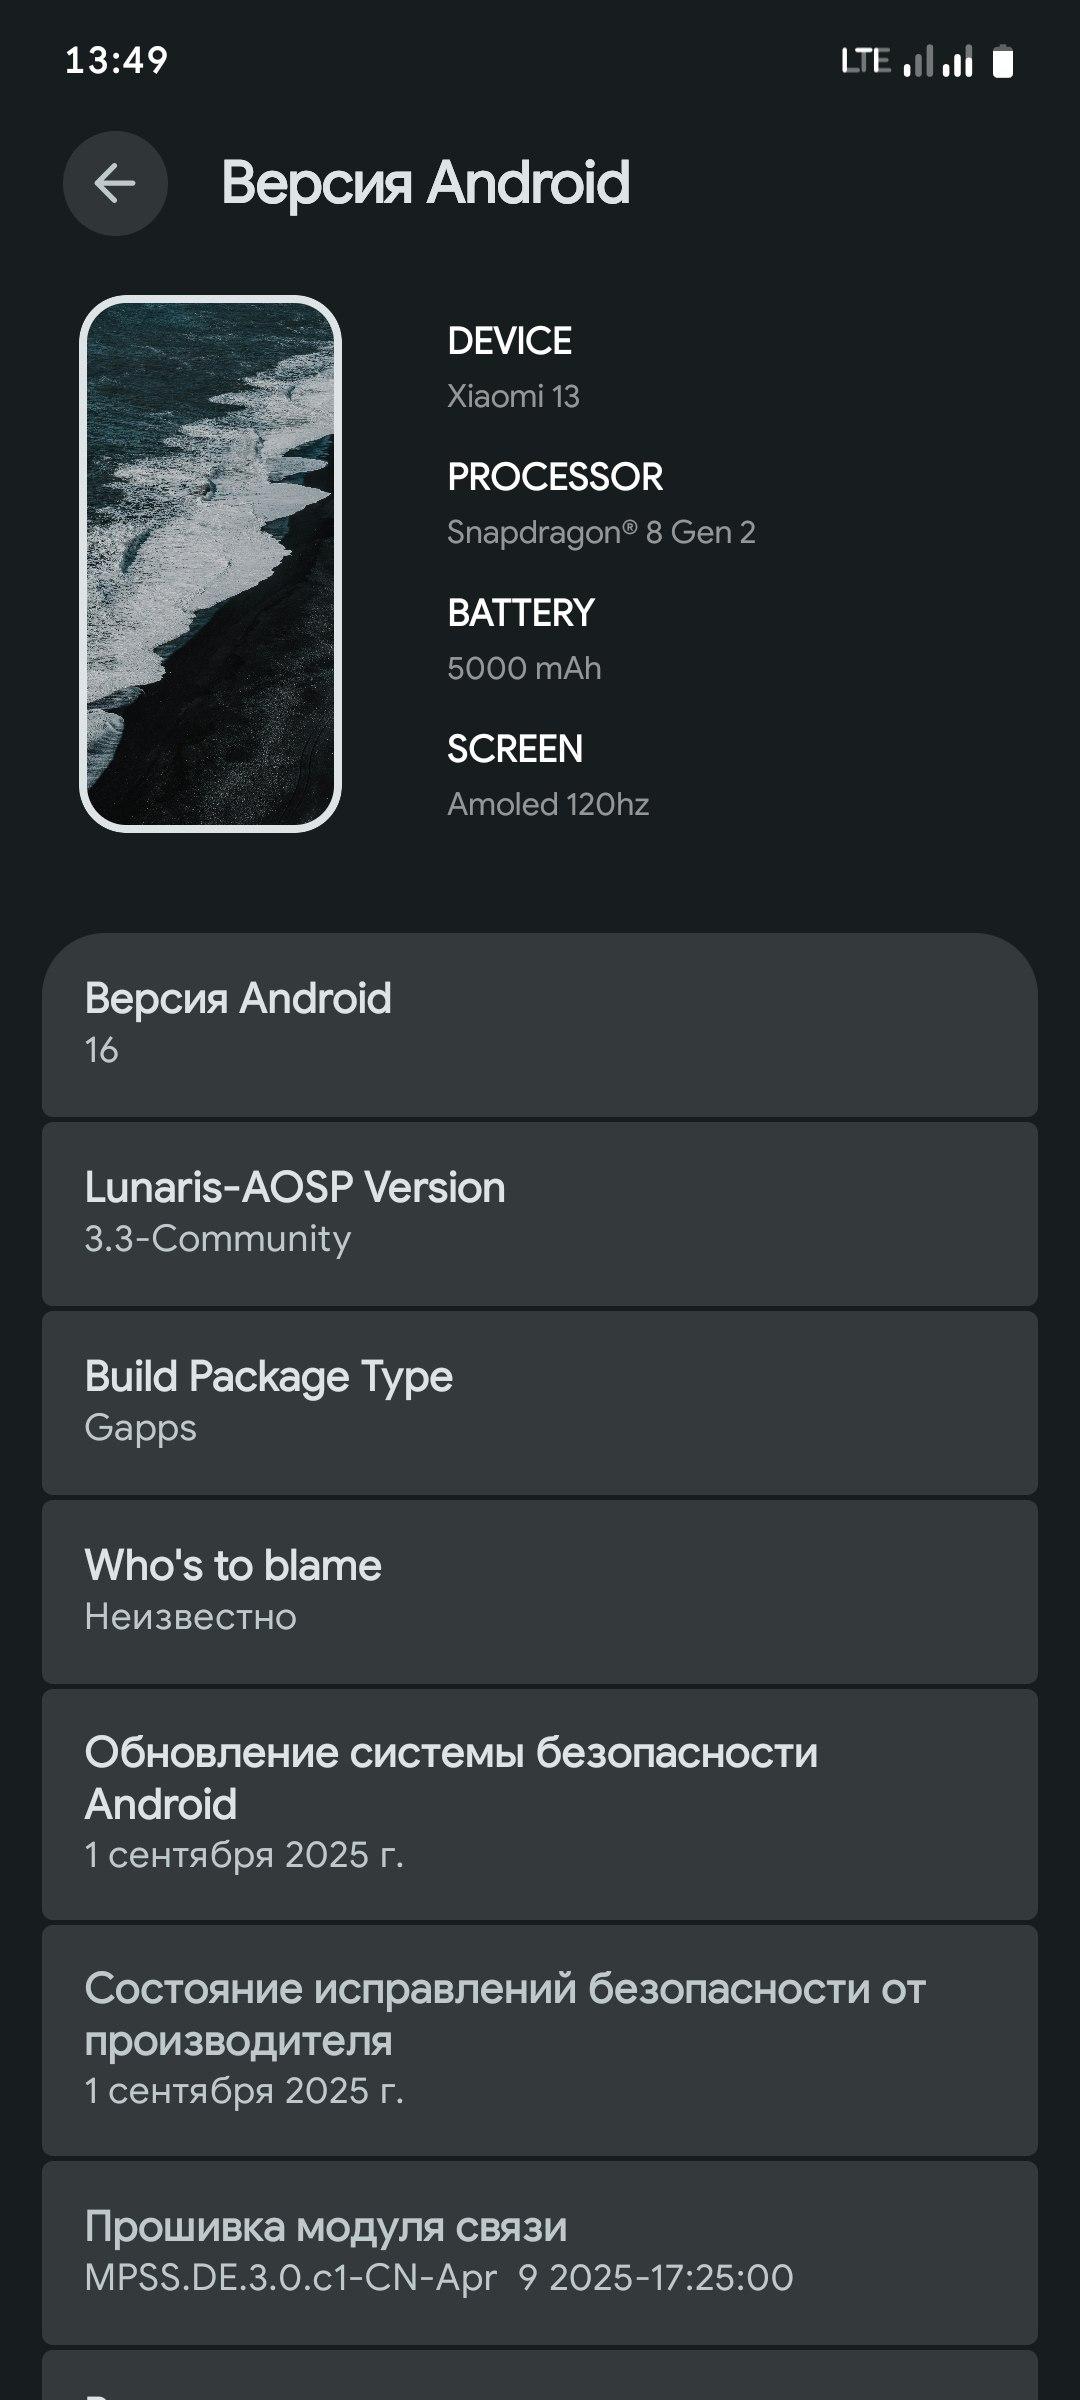
Task: Select the Прошивка модуля связи item
Action: tap(539, 2252)
